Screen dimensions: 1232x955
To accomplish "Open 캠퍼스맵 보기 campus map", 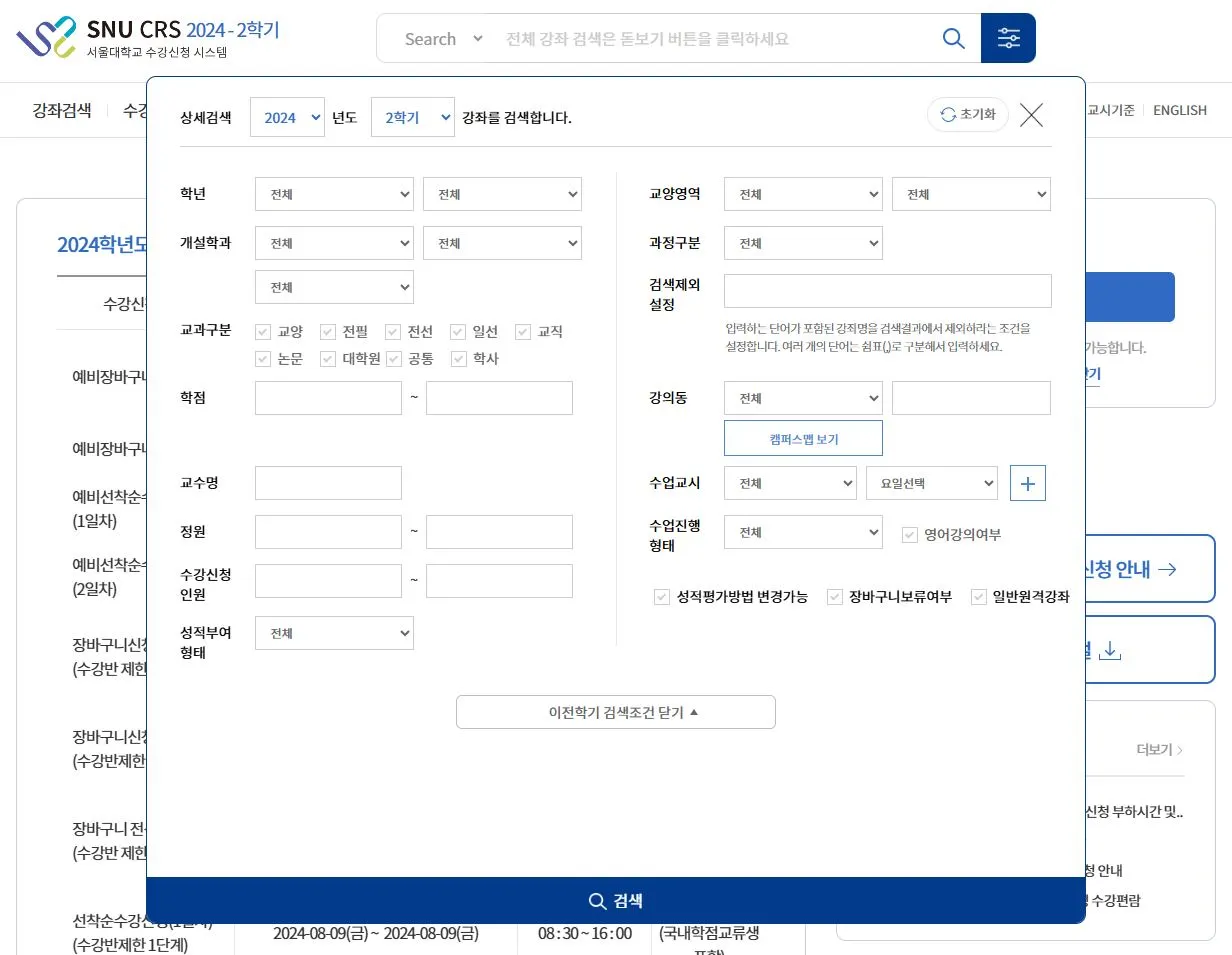I will [x=803, y=438].
